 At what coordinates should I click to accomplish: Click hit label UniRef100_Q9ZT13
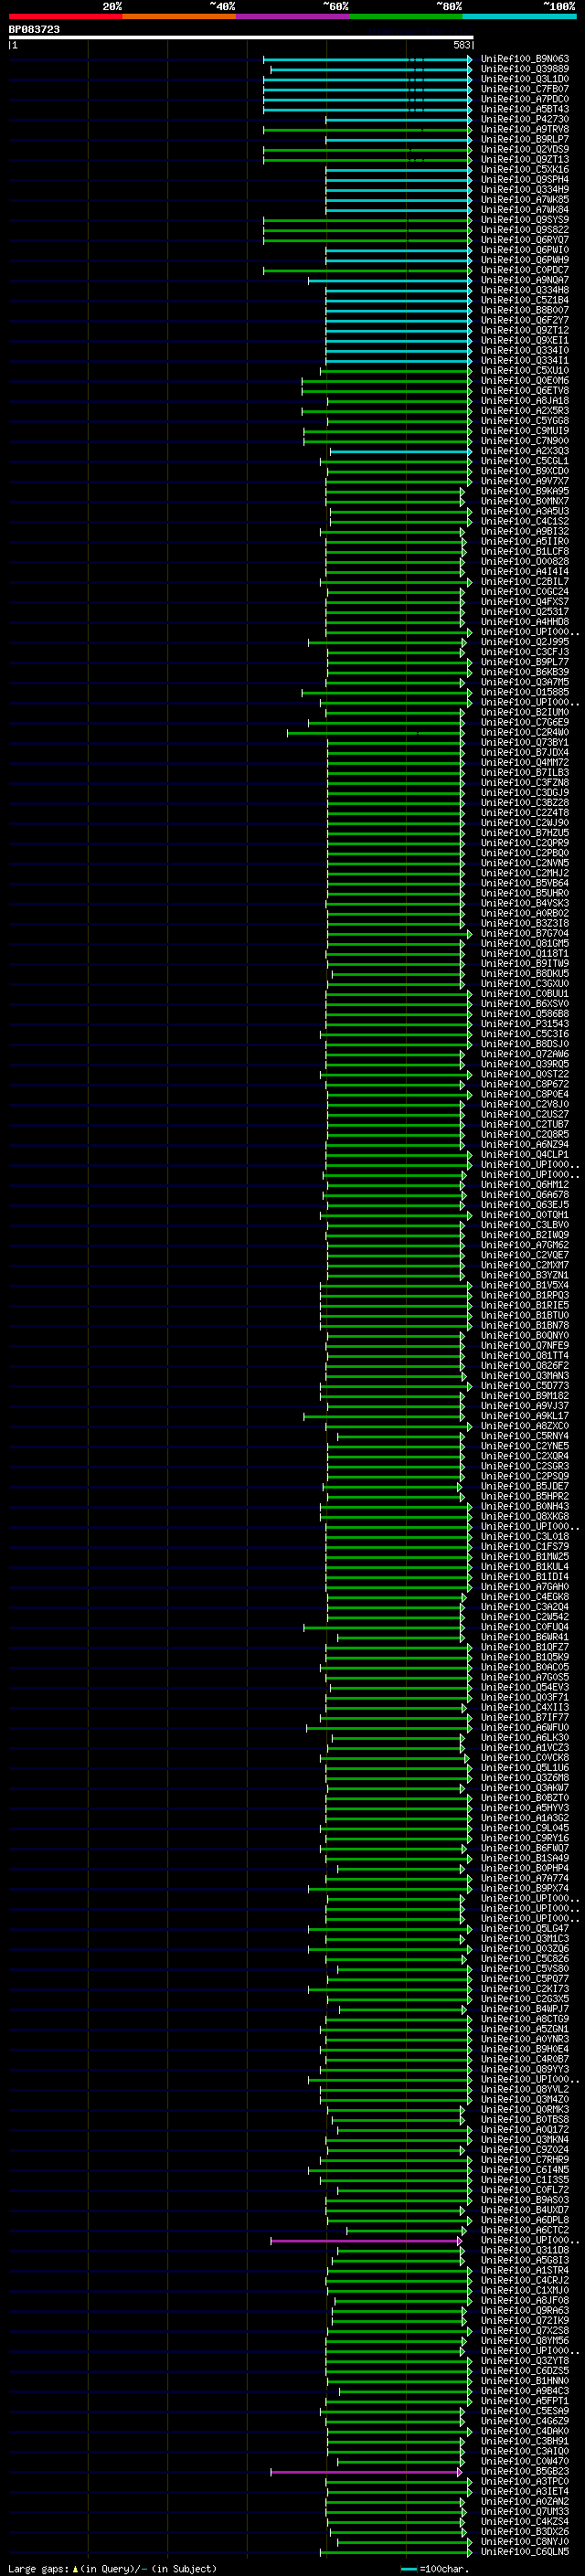pos(525,159)
